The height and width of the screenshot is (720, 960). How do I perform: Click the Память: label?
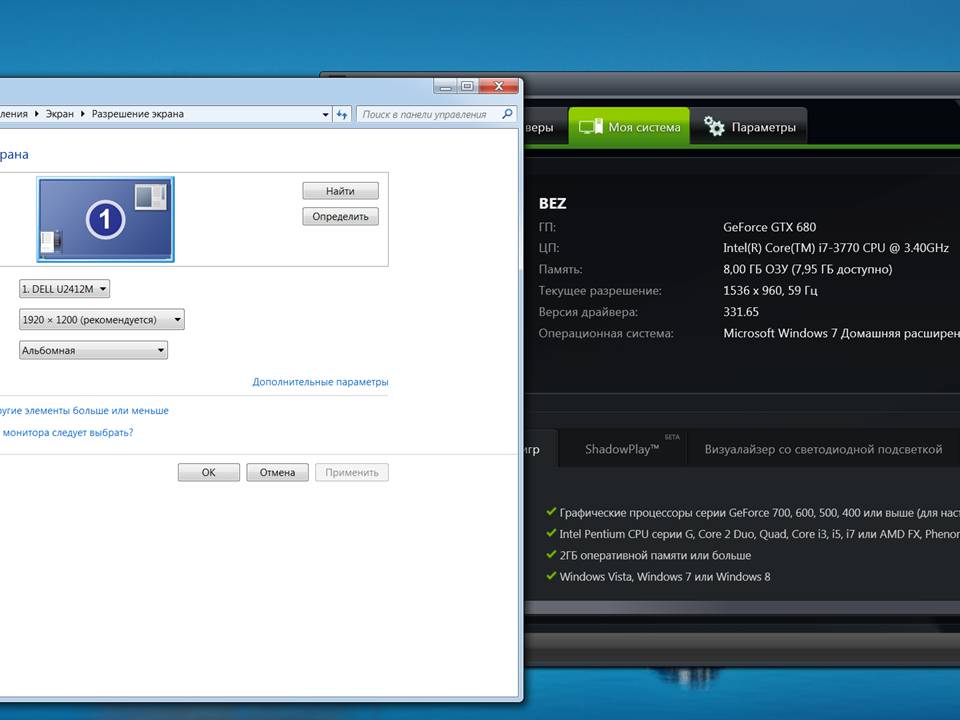(x=560, y=269)
